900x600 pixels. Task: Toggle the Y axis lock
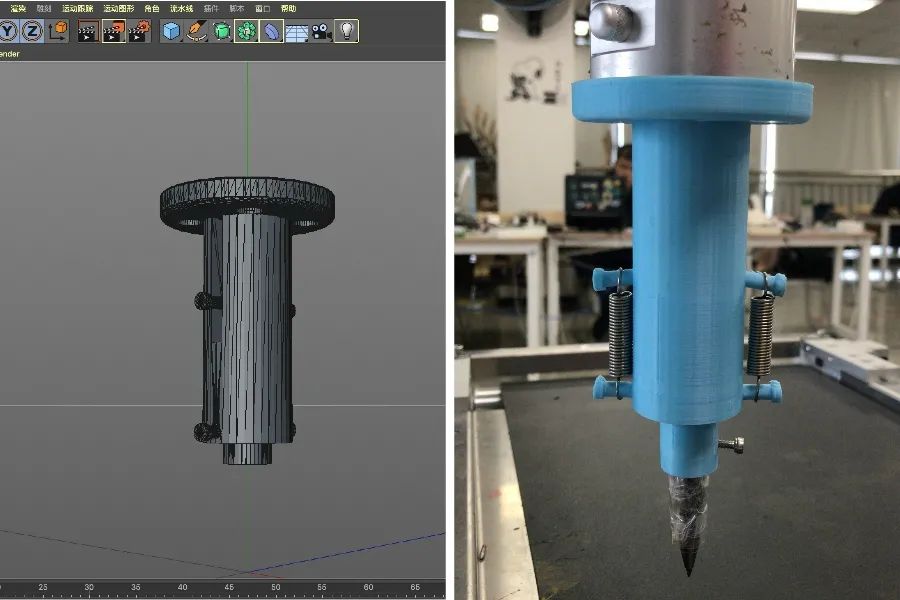click(9, 31)
